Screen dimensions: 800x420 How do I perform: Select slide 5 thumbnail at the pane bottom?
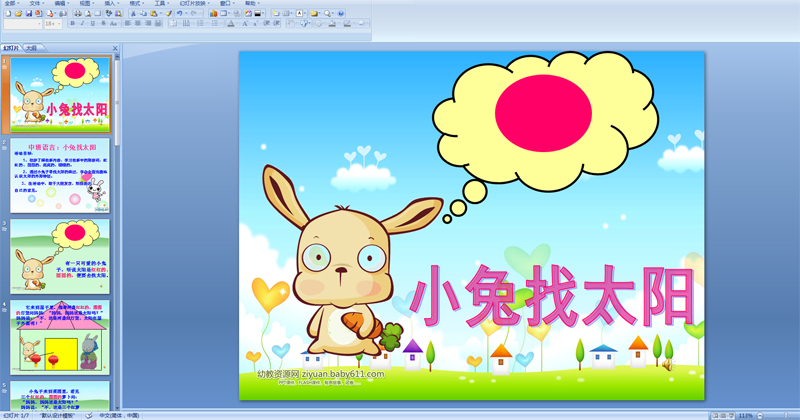(60, 395)
